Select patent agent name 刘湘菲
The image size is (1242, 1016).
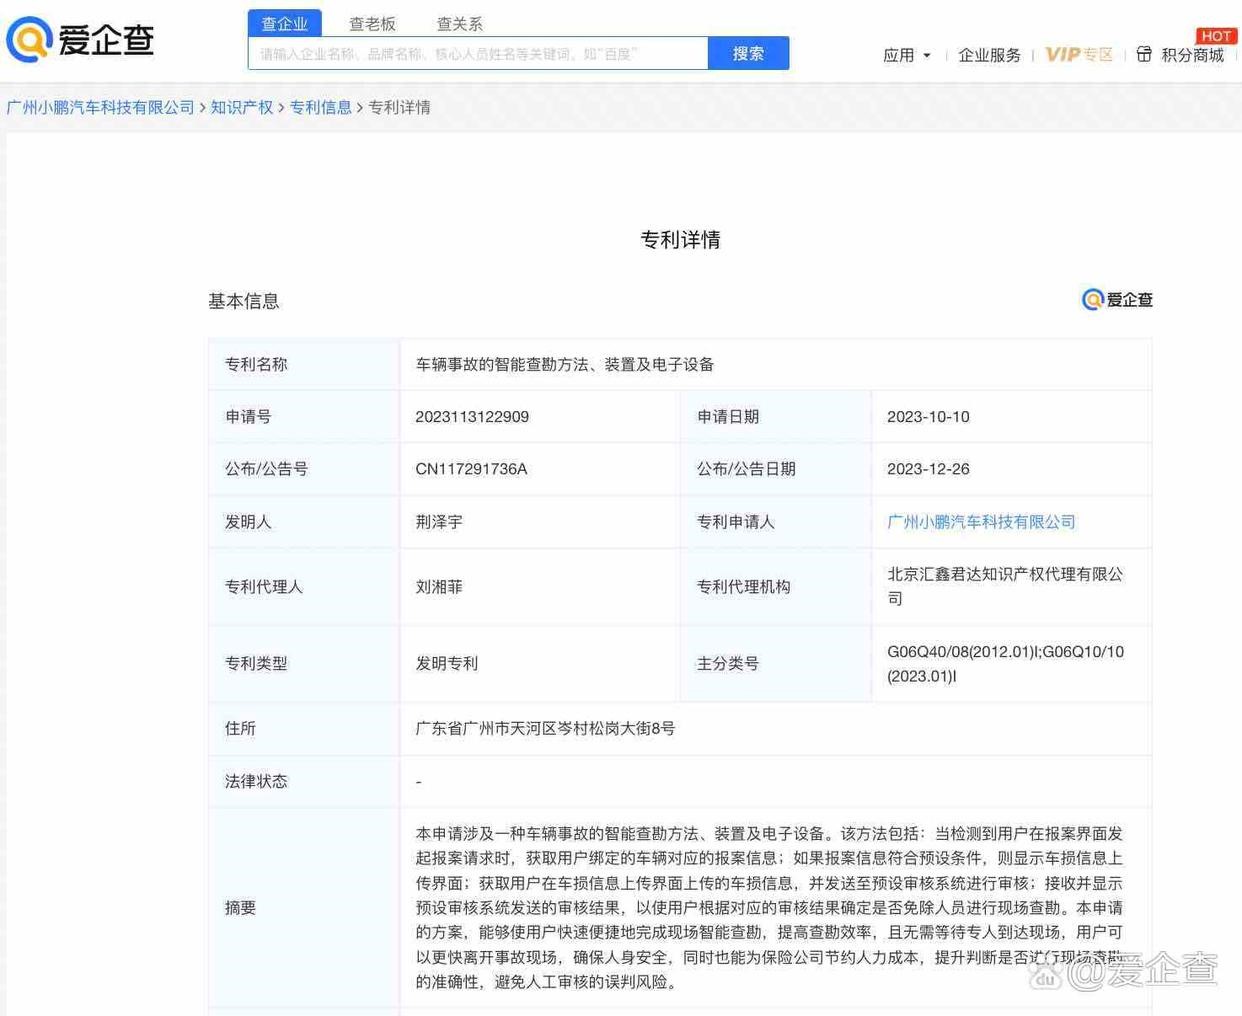(x=439, y=587)
